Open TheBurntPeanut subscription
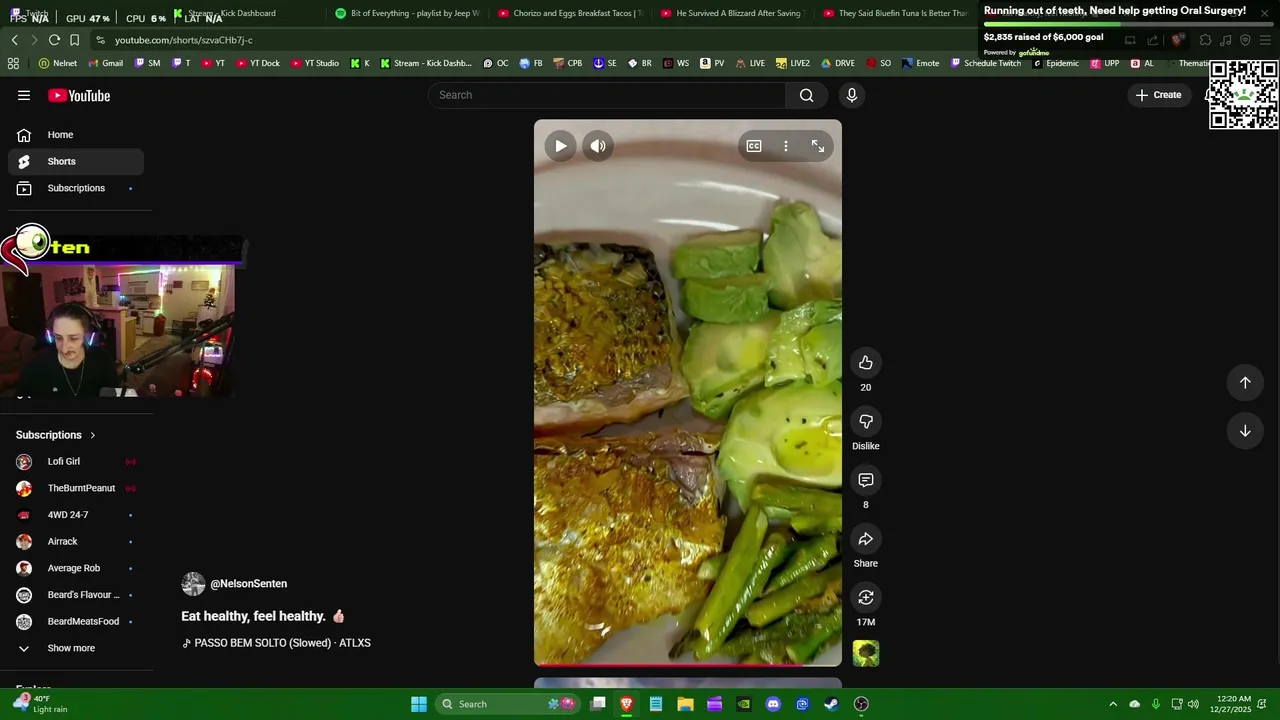This screenshot has width=1280, height=720. click(76, 488)
